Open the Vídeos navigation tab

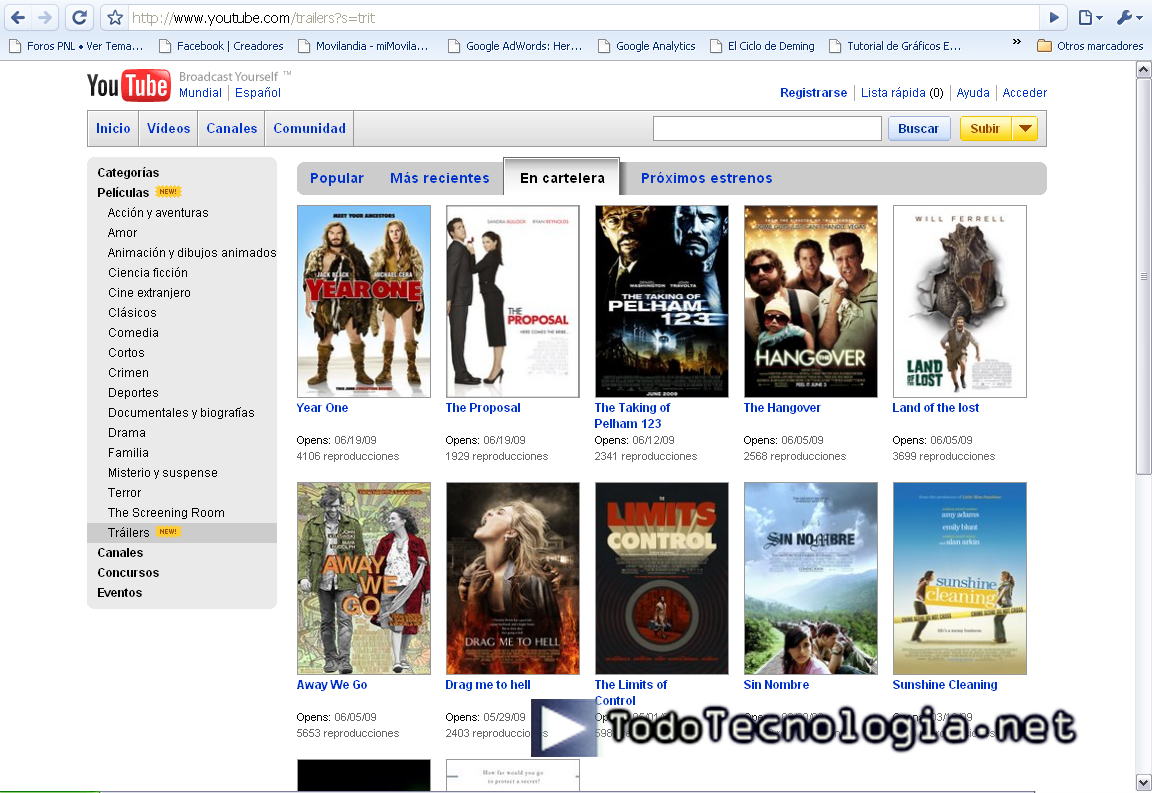pyautogui.click(x=168, y=129)
